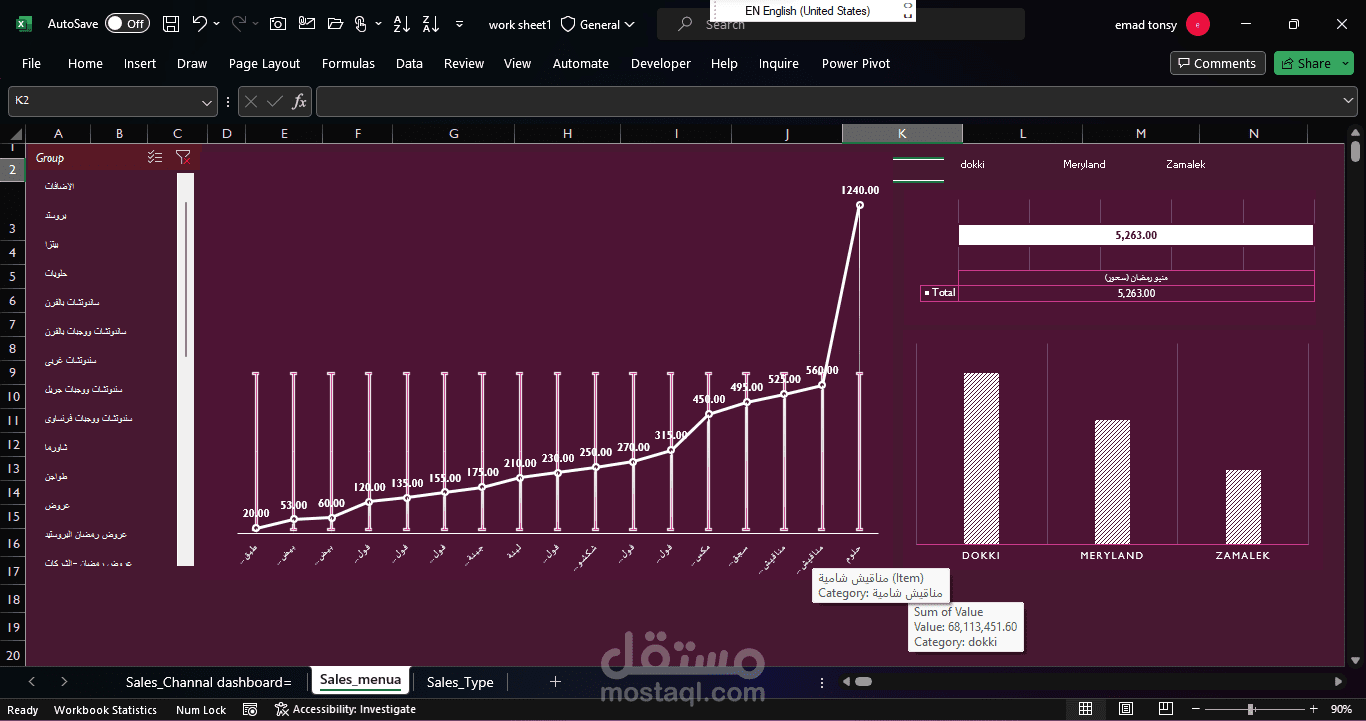Add a new sheet with plus icon

(555, 682)
